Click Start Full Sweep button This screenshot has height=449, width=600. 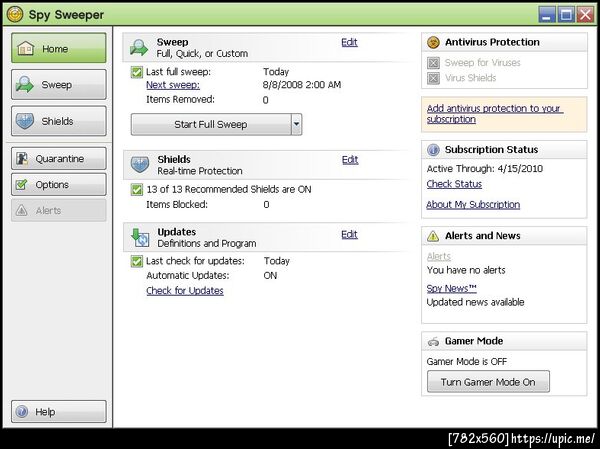pos(211,124)
